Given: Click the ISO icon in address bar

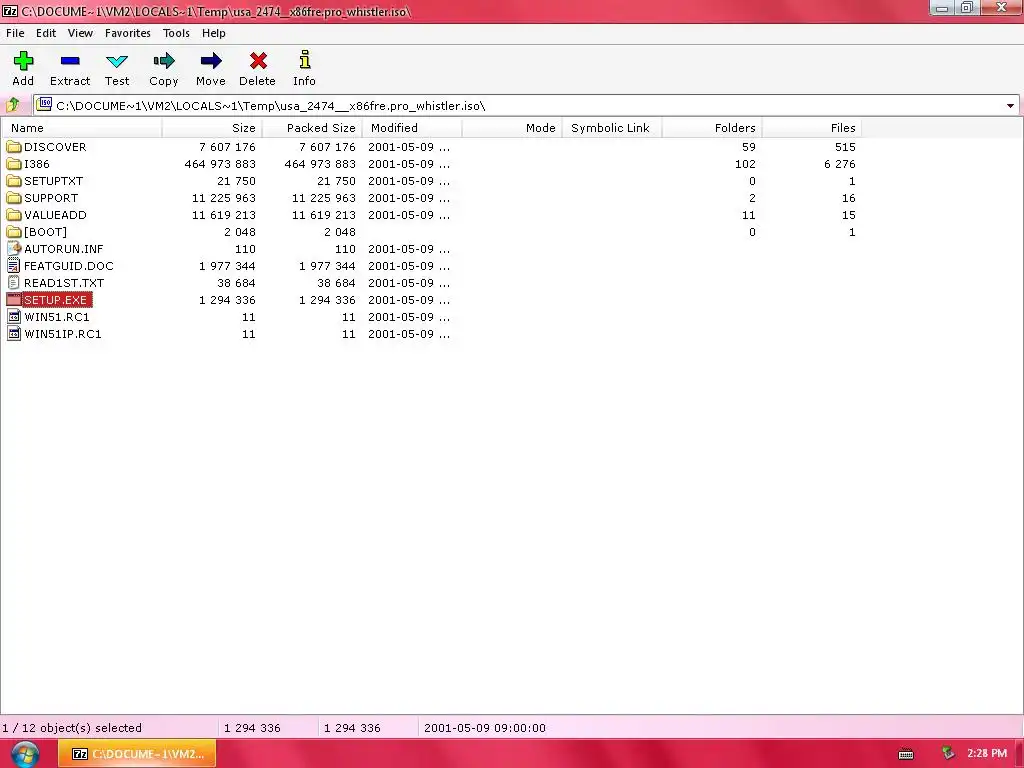Looking at the screenshot, I should click(x=44, y=104).
